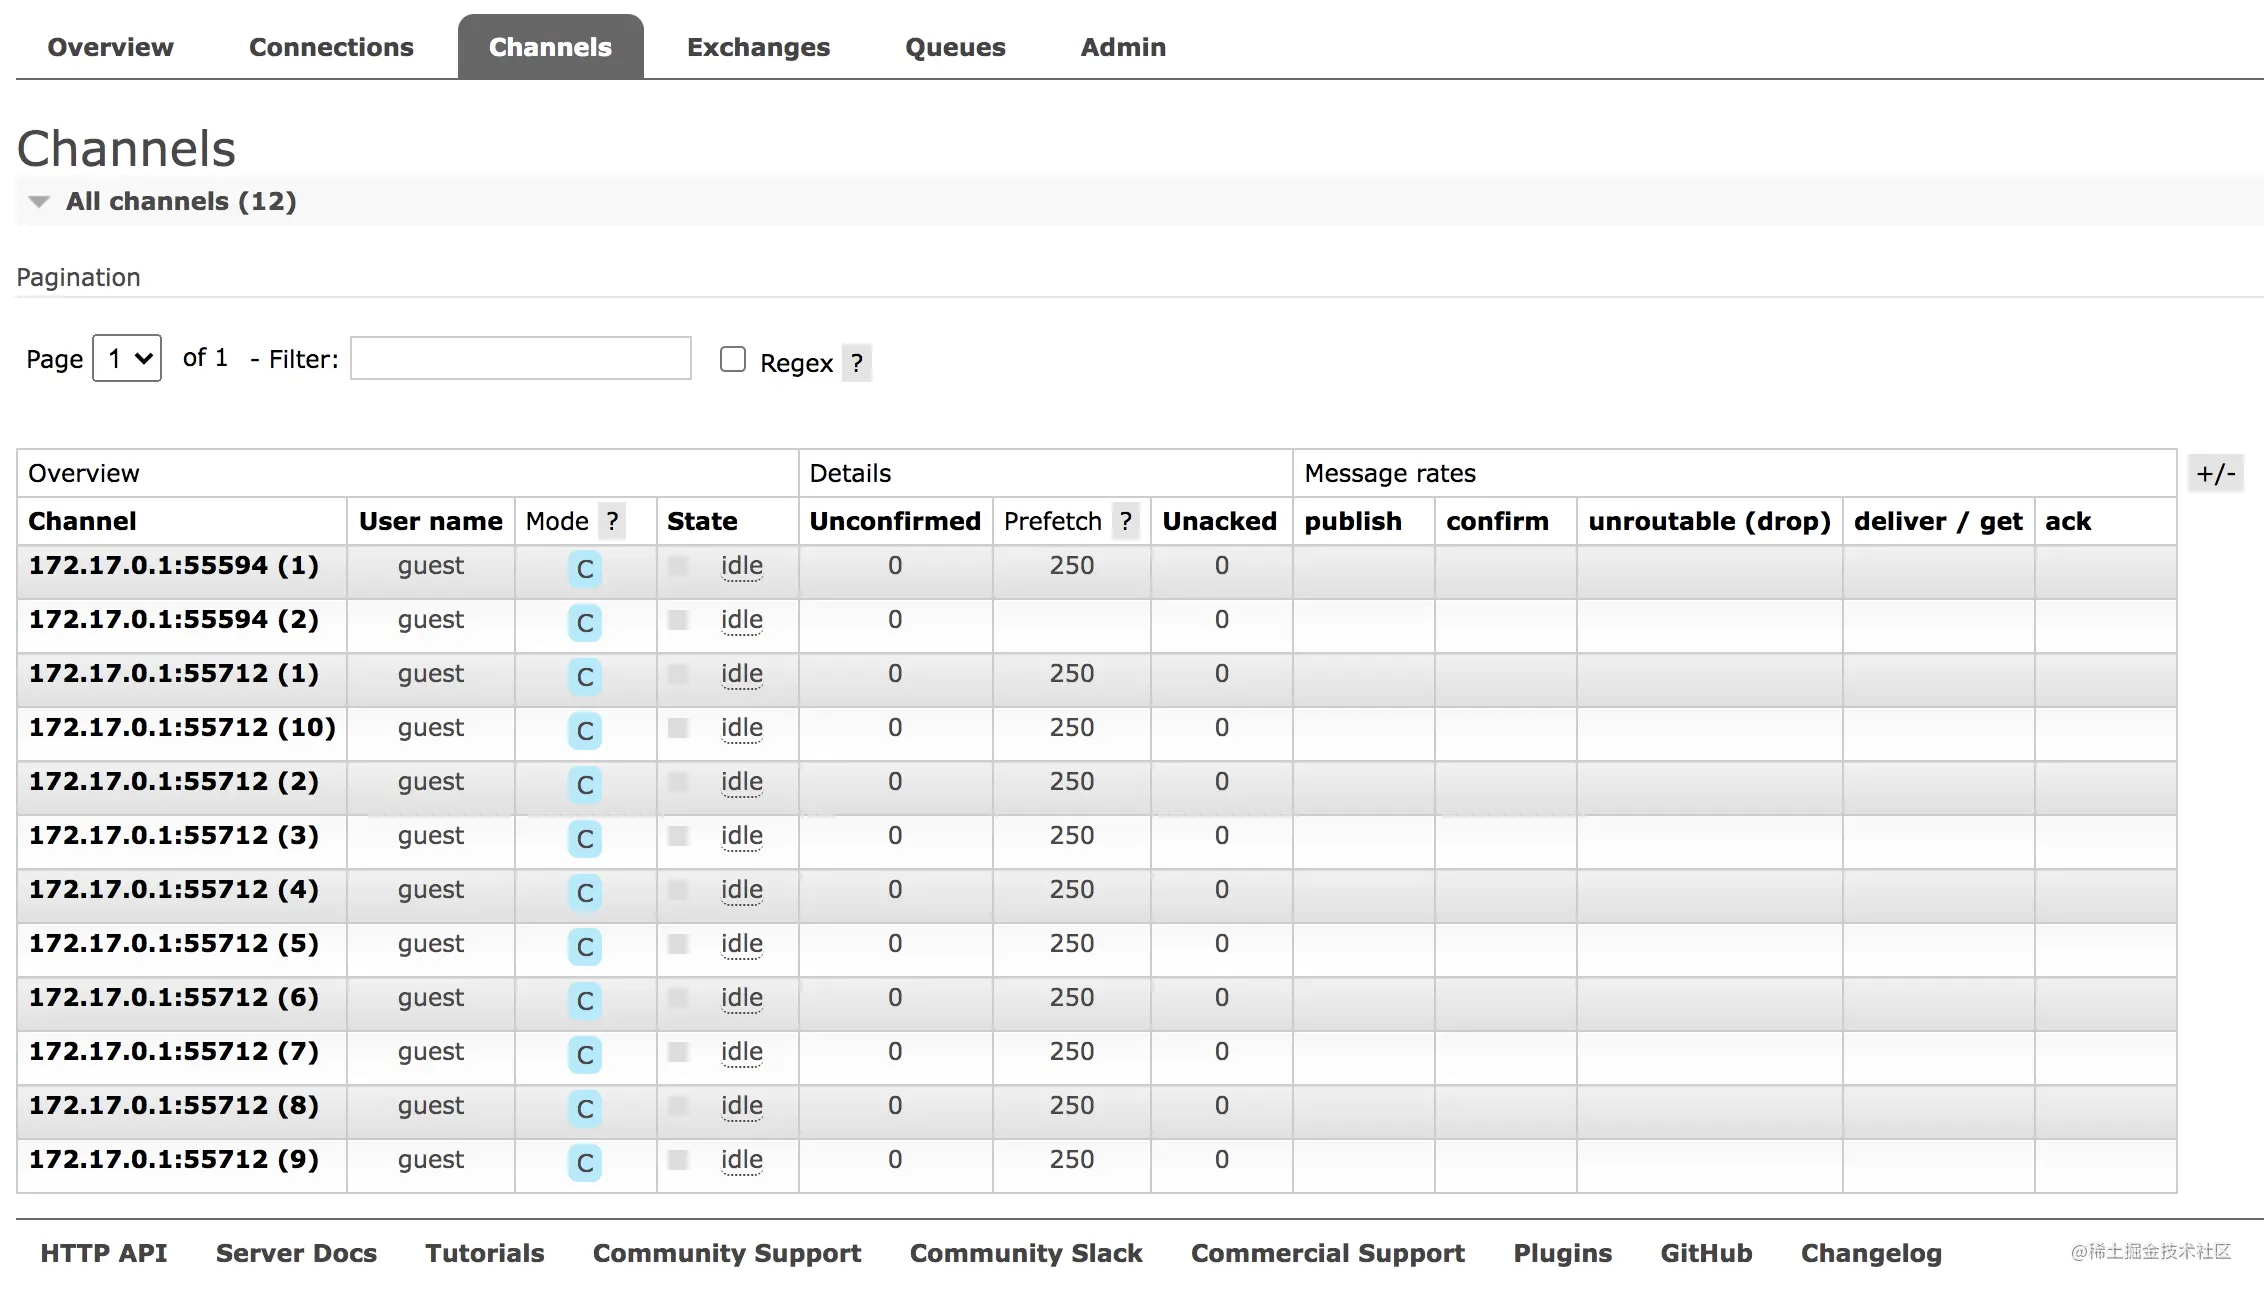Open the Plugins footer link
The image size is (2264, 1294).
[x=1563, y=1254]
